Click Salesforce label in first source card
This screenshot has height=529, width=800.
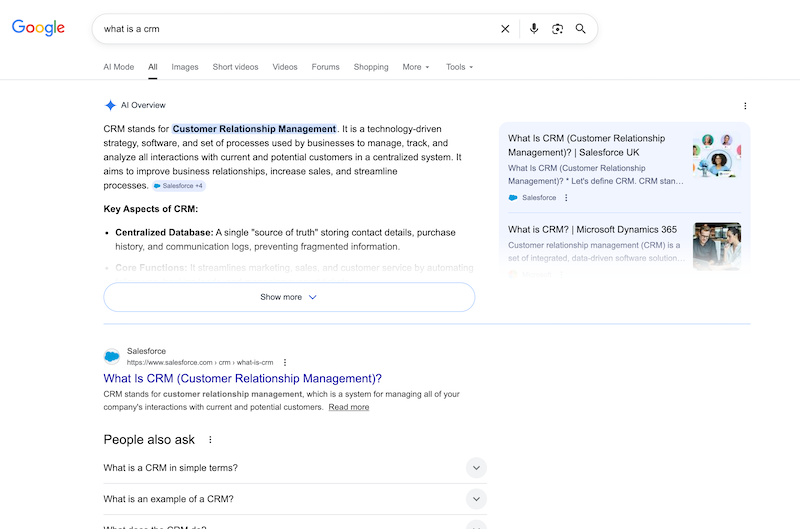pos(539,197)
